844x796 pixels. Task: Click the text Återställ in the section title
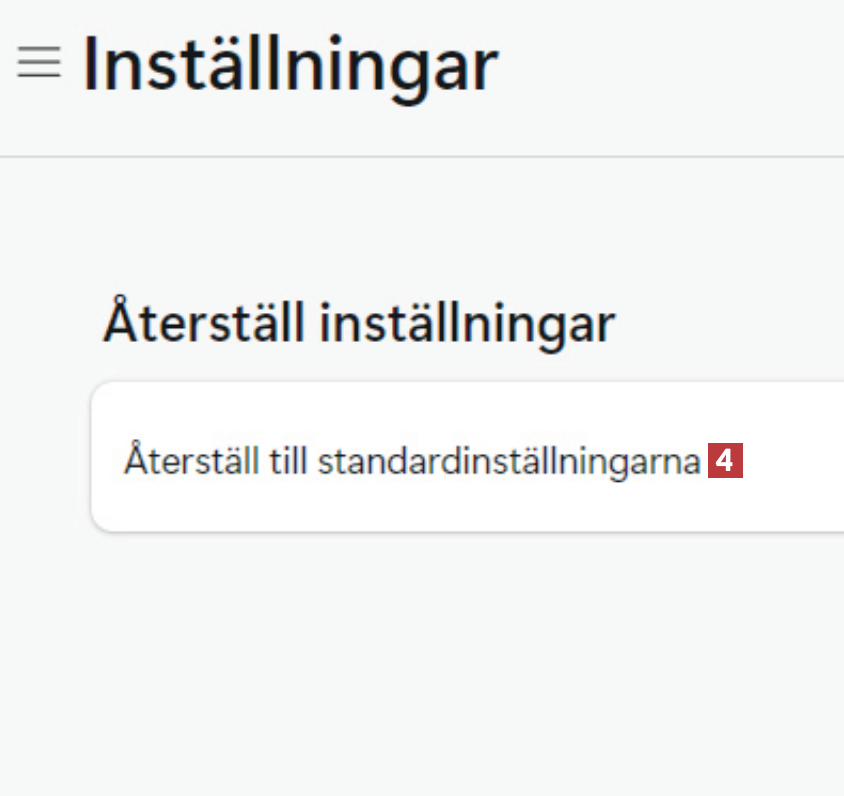[204, 320]
